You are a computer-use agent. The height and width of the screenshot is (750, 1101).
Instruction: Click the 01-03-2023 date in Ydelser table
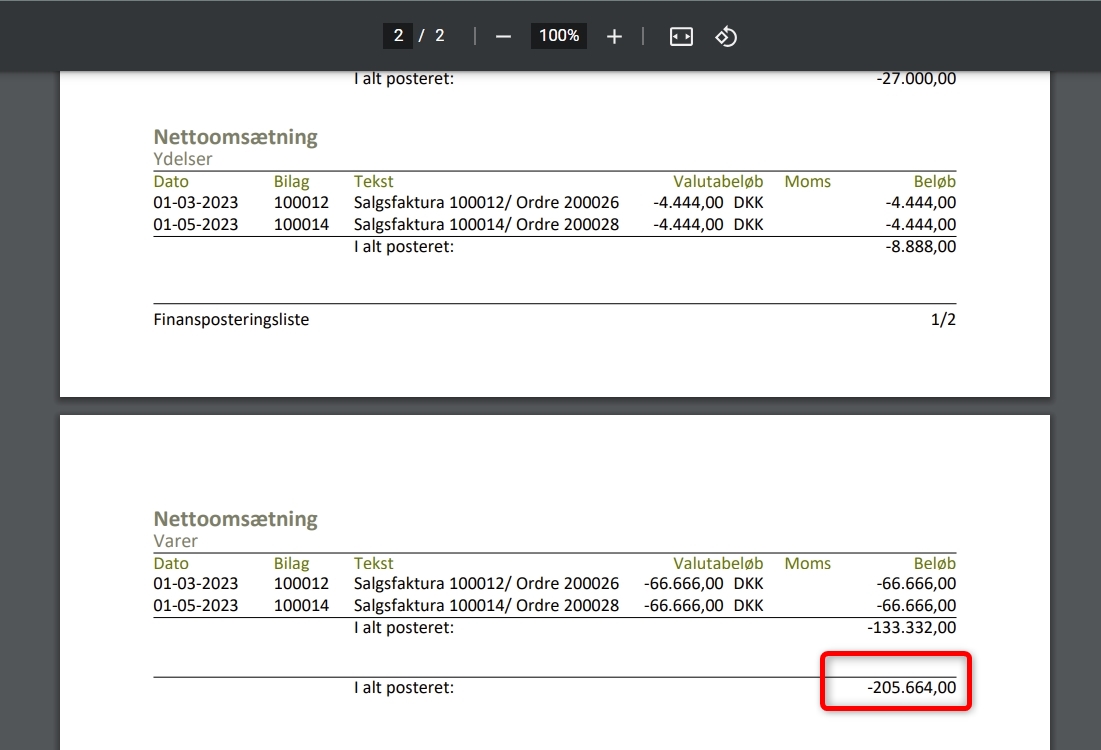pyautogui.click(x=196, y=203)
